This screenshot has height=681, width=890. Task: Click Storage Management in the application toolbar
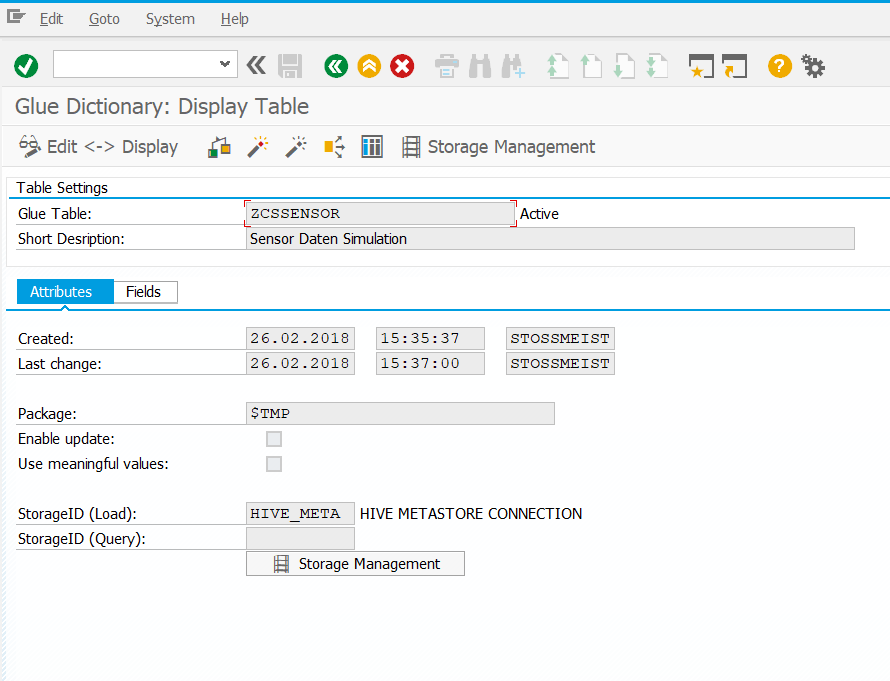click(498, 146)
